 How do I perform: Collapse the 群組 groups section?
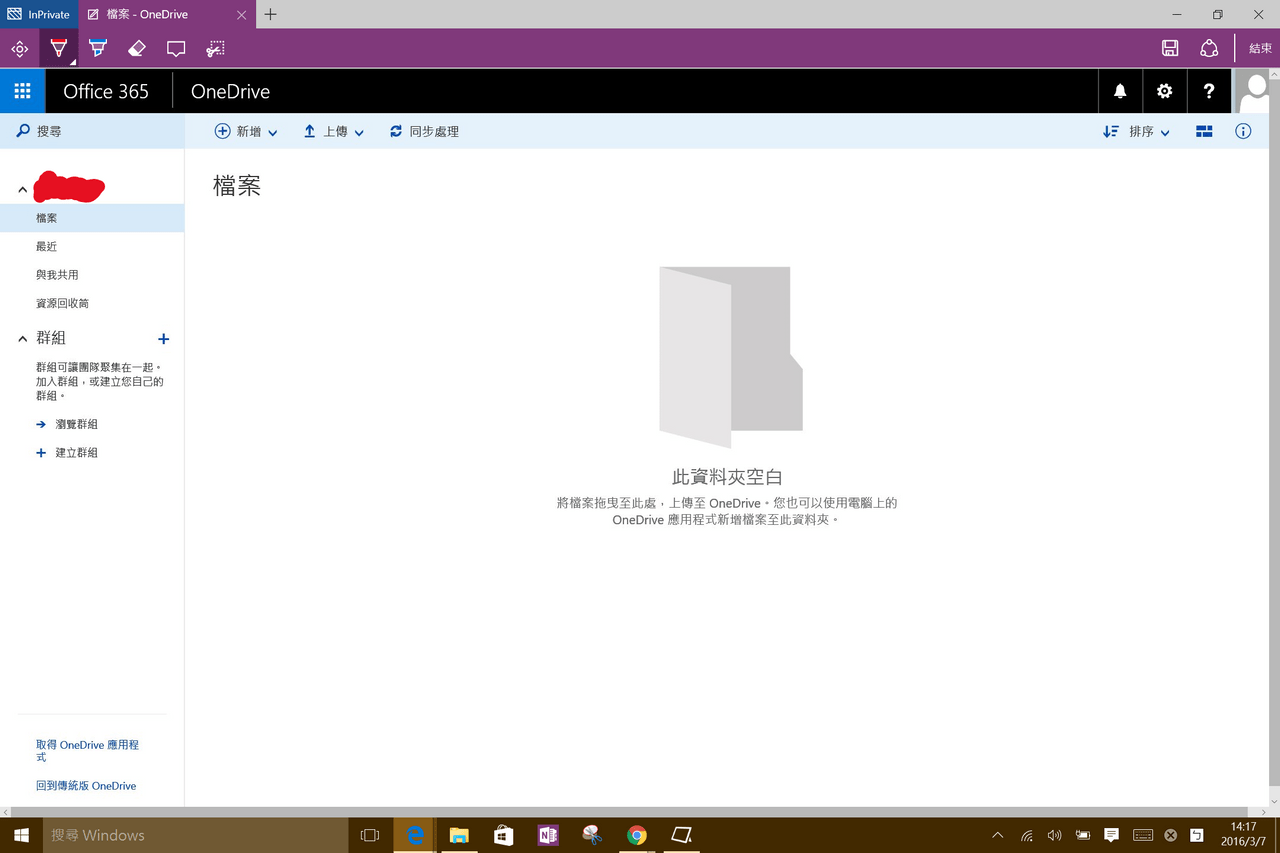[22, 339]
